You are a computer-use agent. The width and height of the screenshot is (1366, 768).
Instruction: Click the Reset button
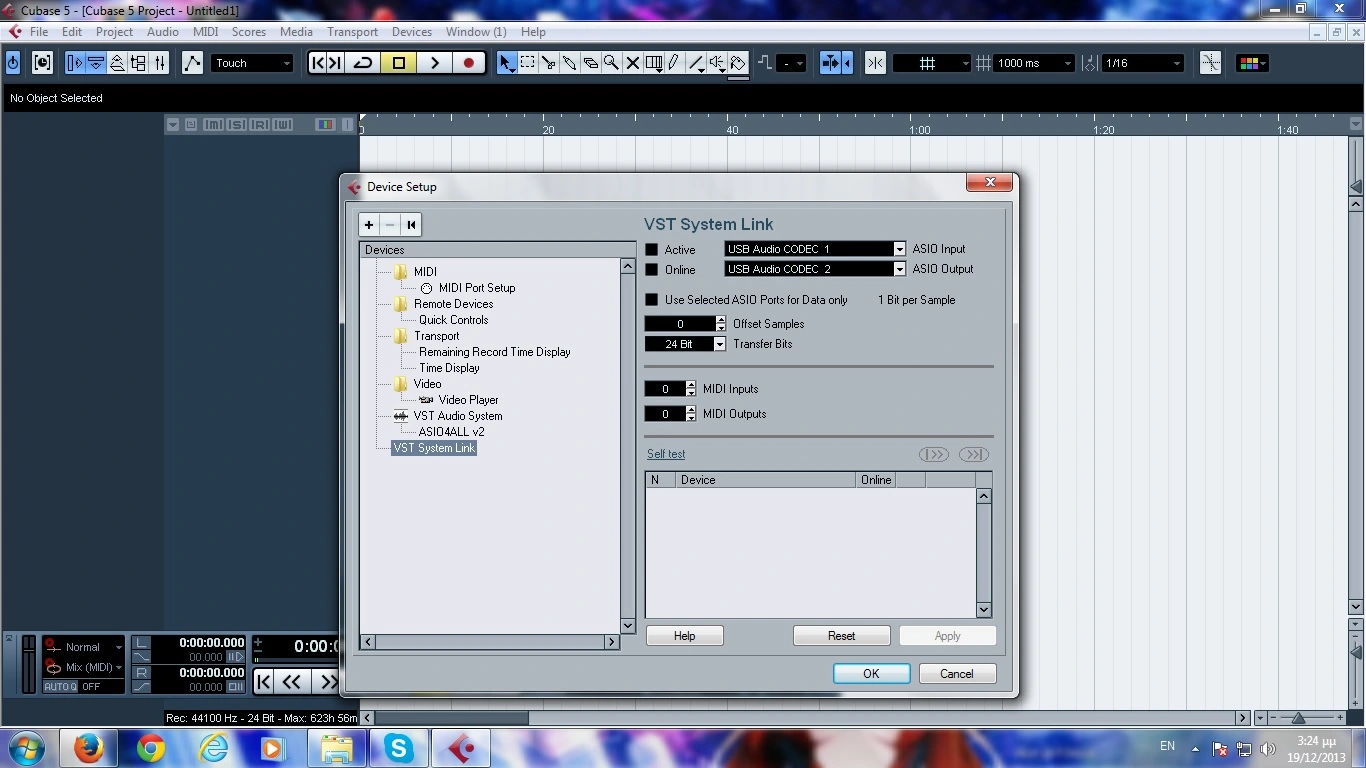point(842,636)
